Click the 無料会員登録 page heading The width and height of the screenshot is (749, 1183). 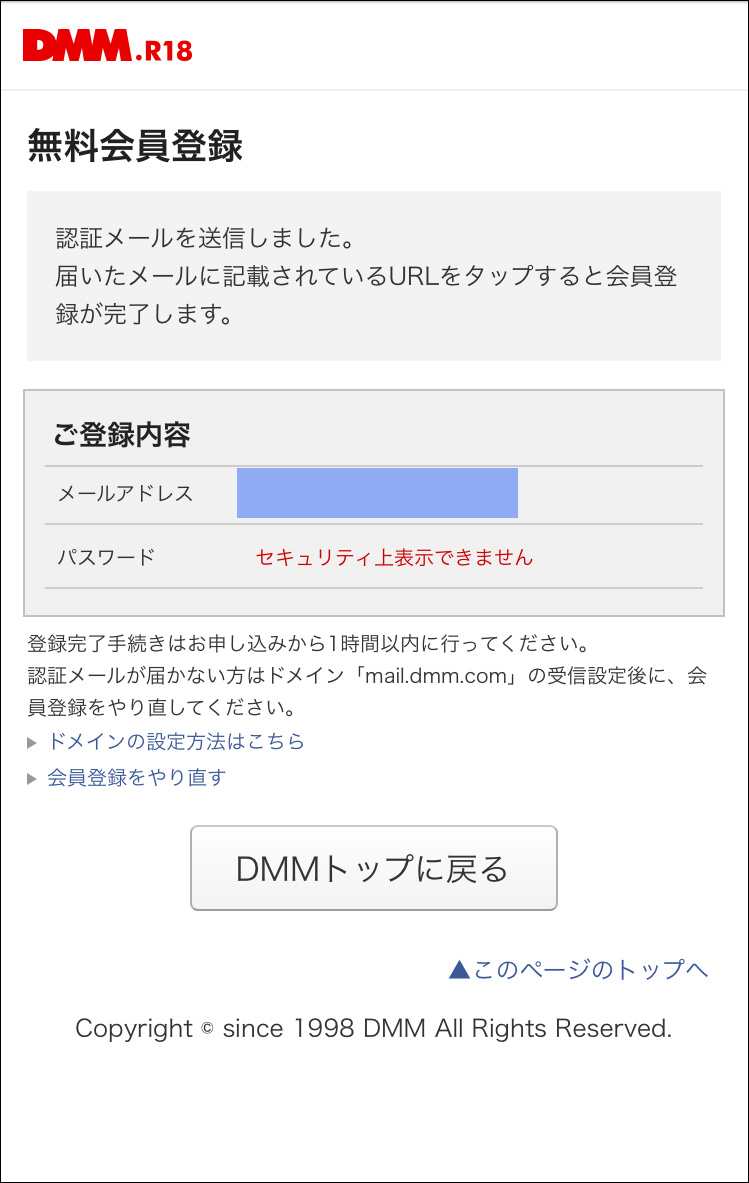(135, 147)
